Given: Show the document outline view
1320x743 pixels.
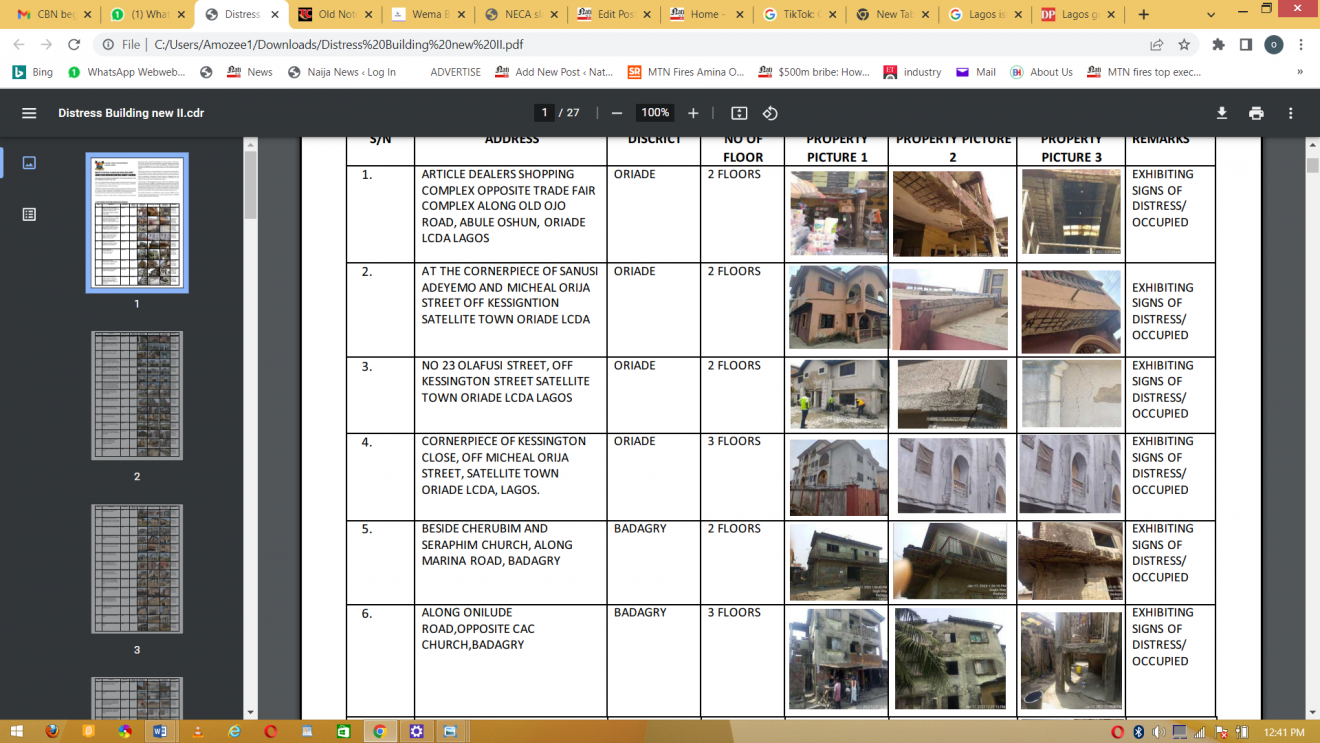Looking at the screenshot, I should (29, 214).
